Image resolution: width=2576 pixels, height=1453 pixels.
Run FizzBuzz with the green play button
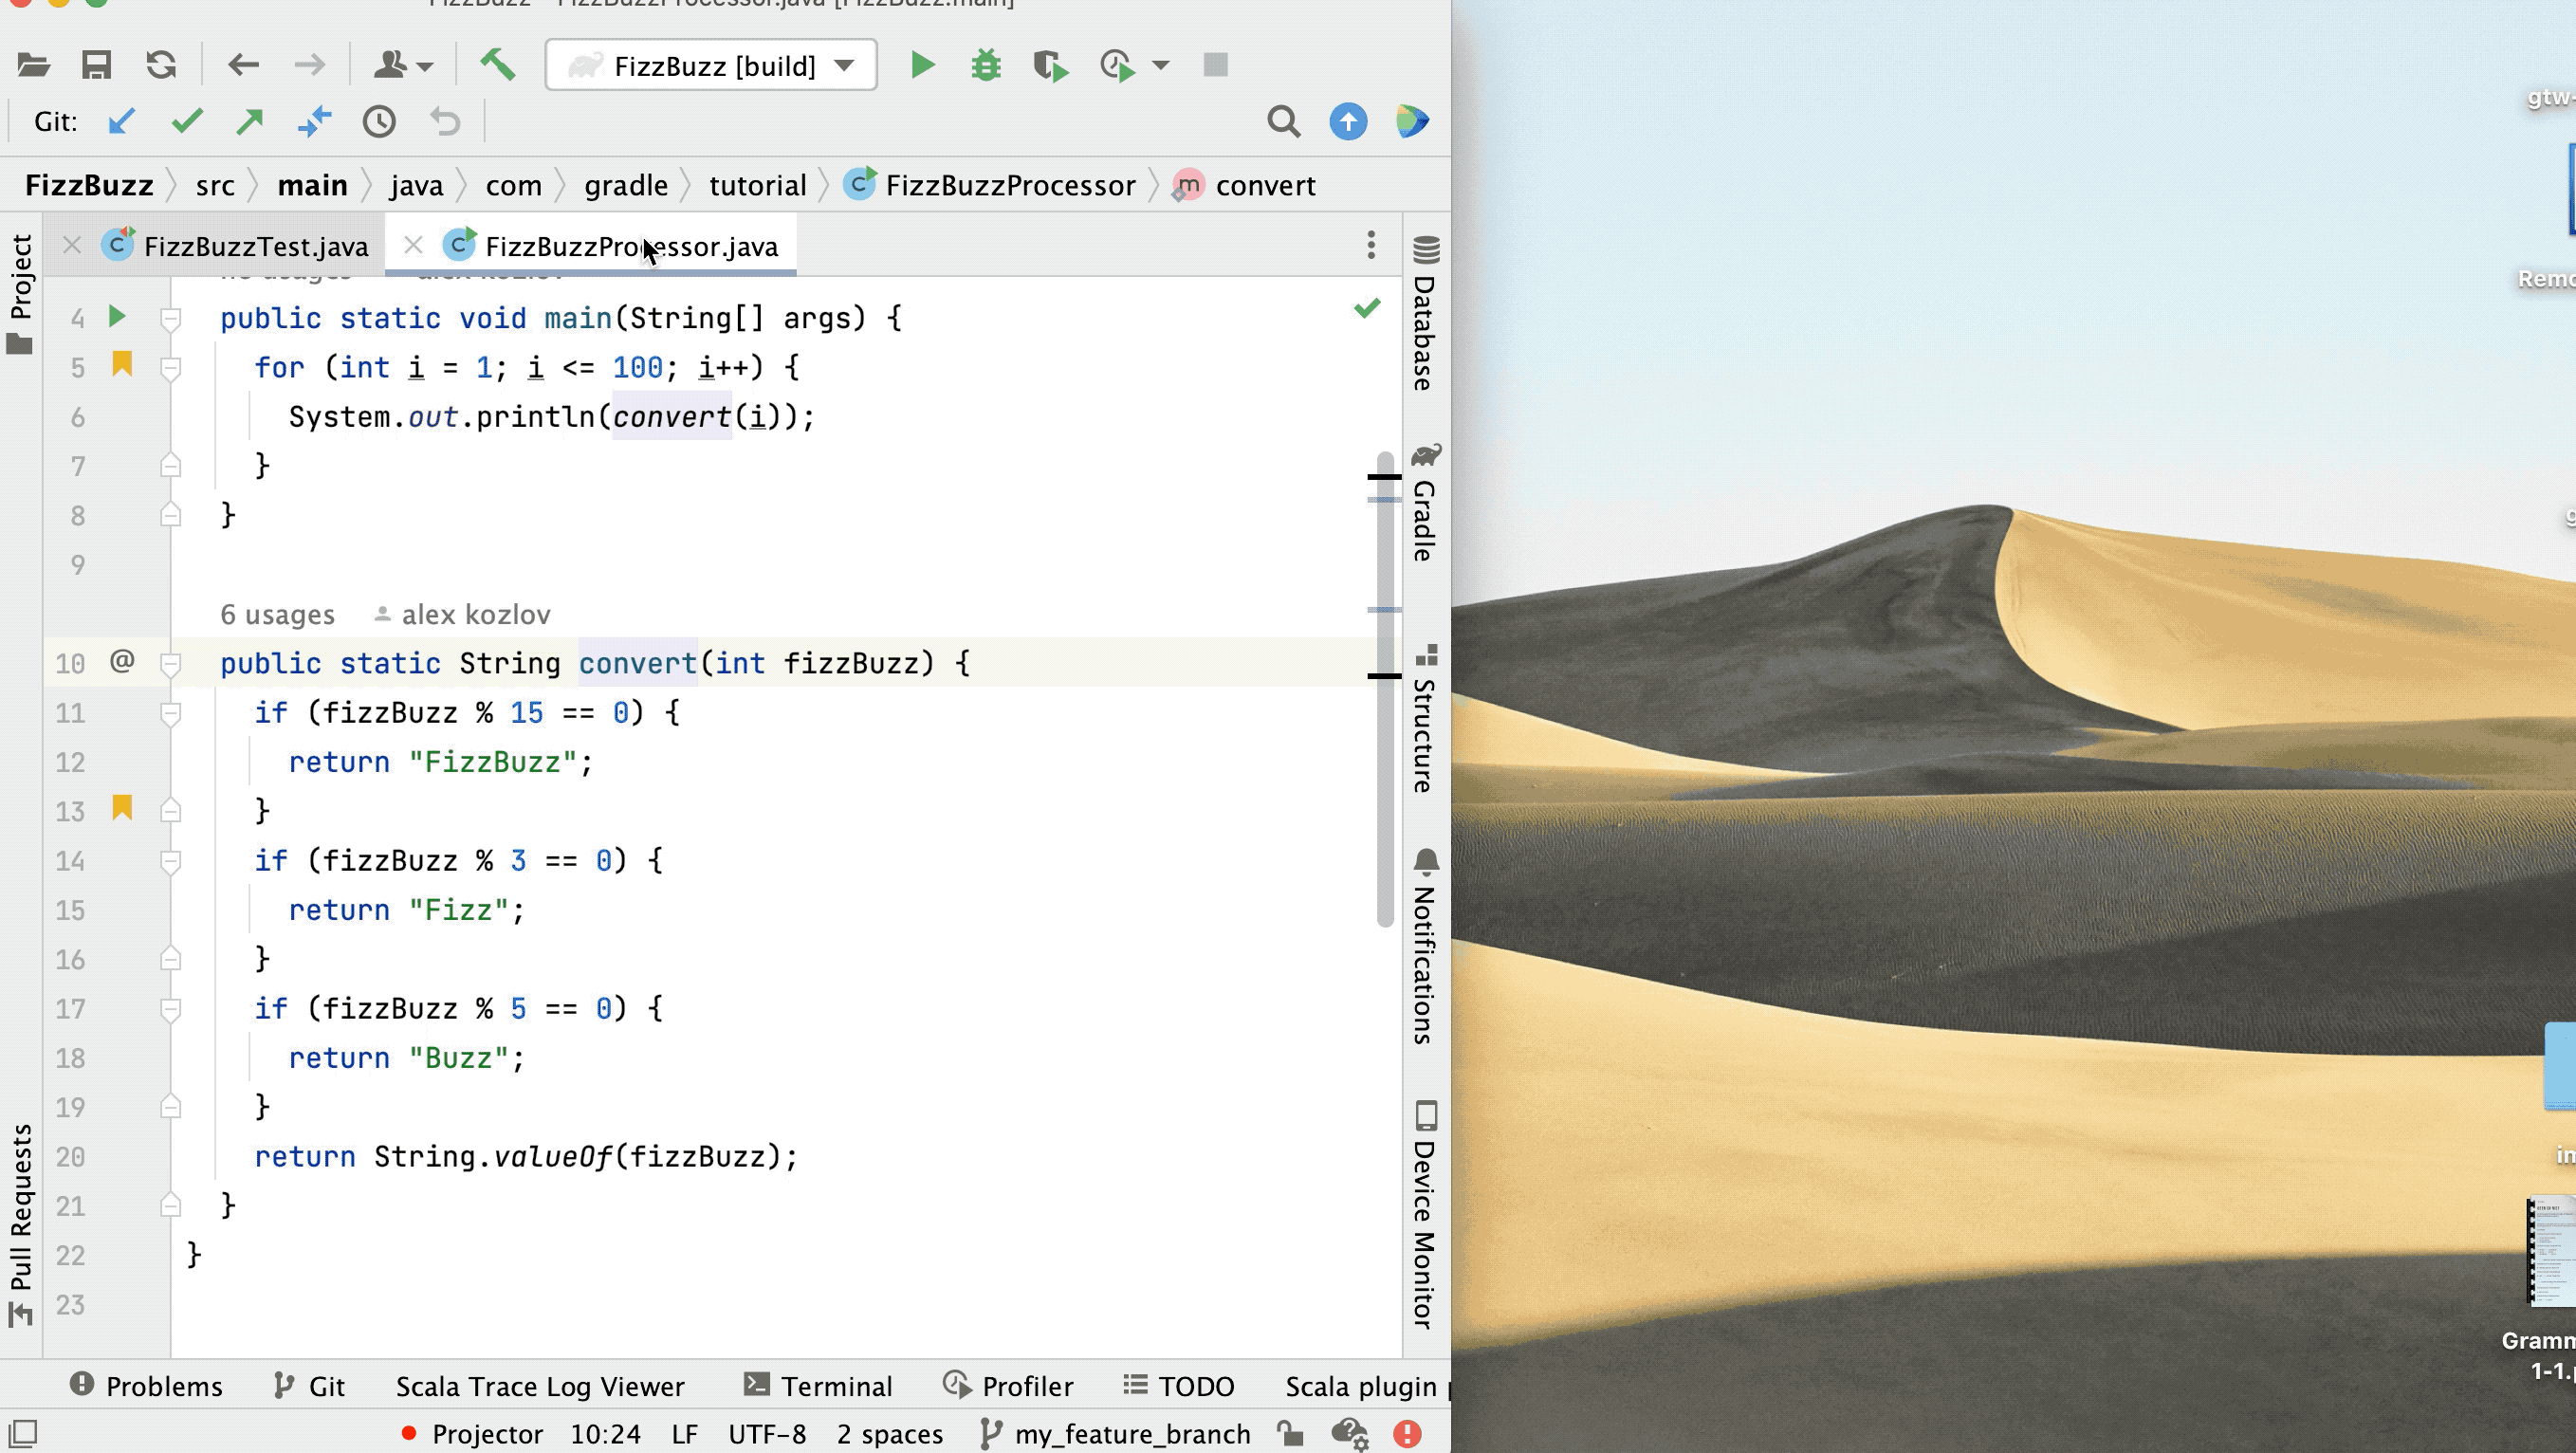point(922,66)
